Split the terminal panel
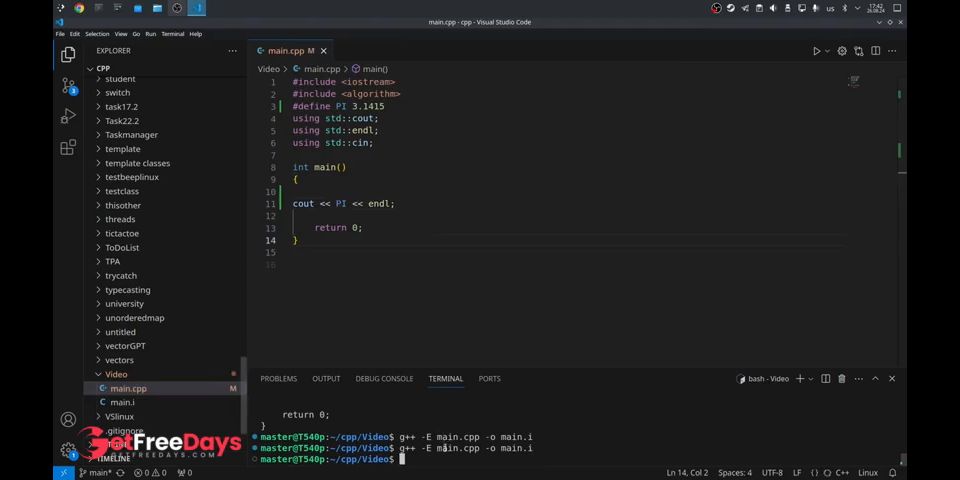 click(x=825, y=379)
